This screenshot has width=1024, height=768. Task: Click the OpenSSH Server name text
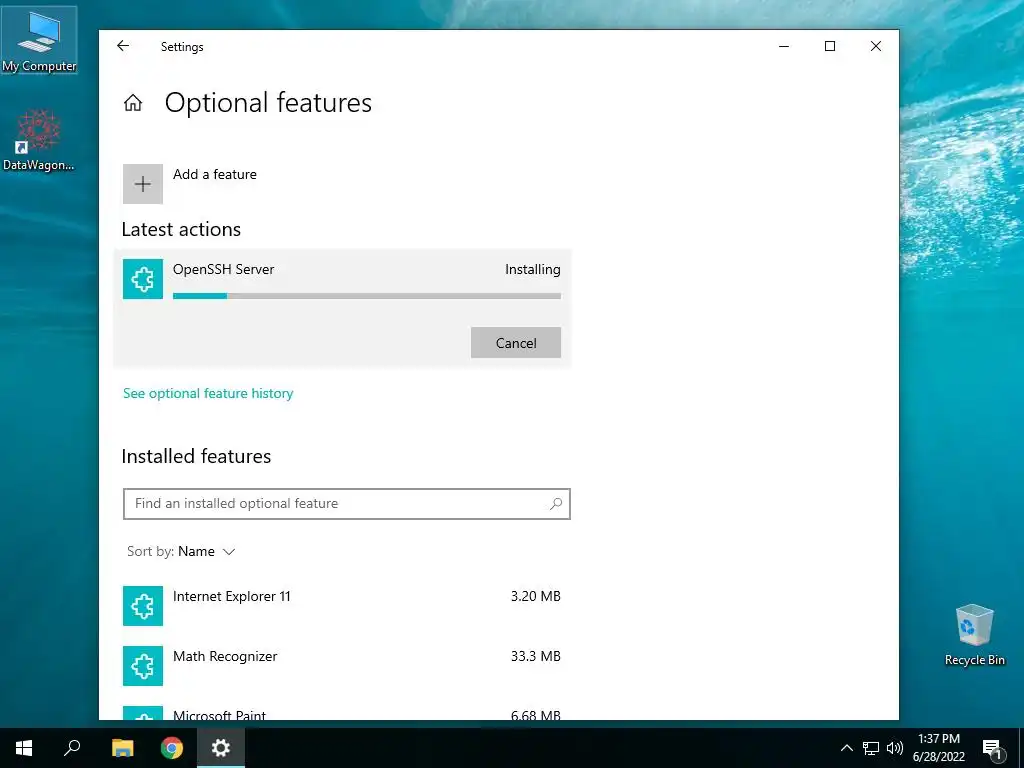223,269
